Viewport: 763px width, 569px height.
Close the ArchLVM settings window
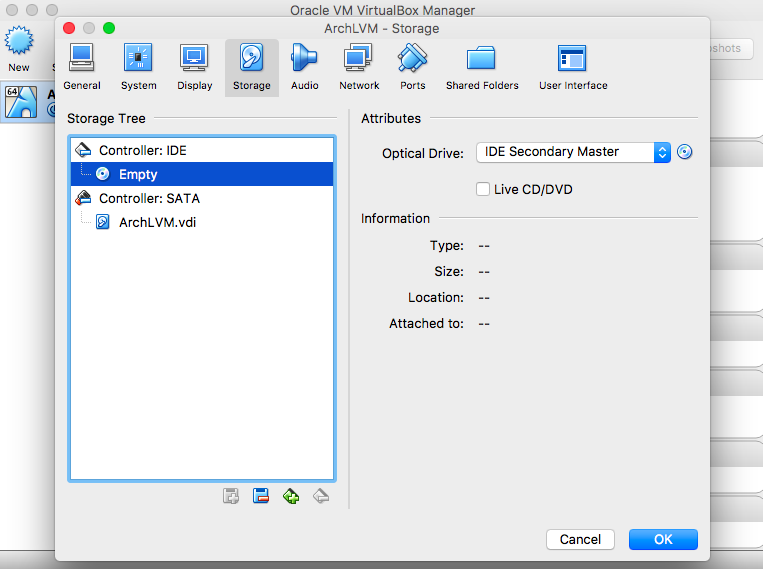(69, 28)
